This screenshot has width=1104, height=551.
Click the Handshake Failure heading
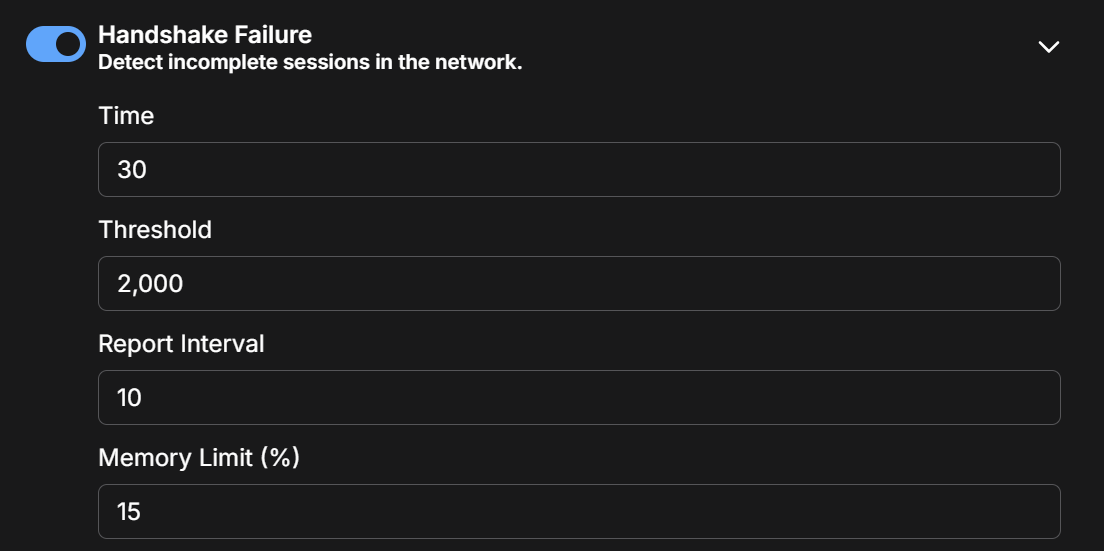click(x=205, y=35)
